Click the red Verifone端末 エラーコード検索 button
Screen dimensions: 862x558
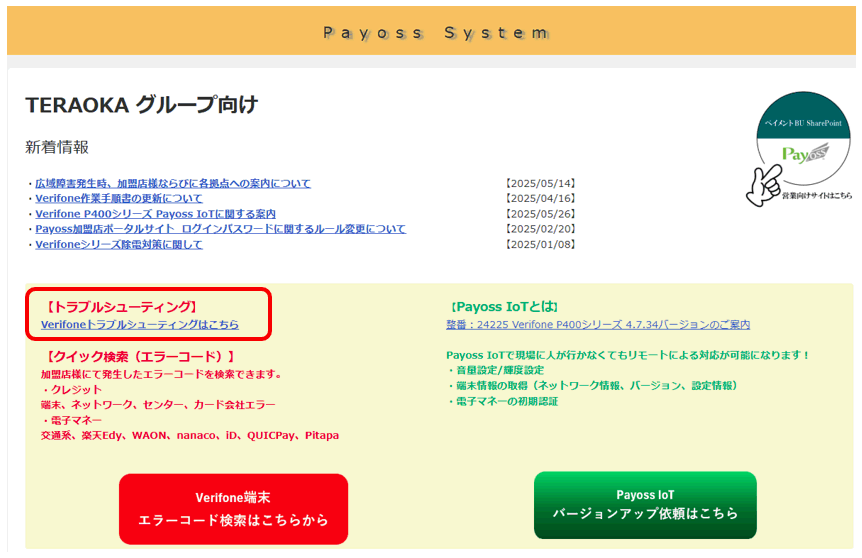pyautogui.click(x=233, y=509)
